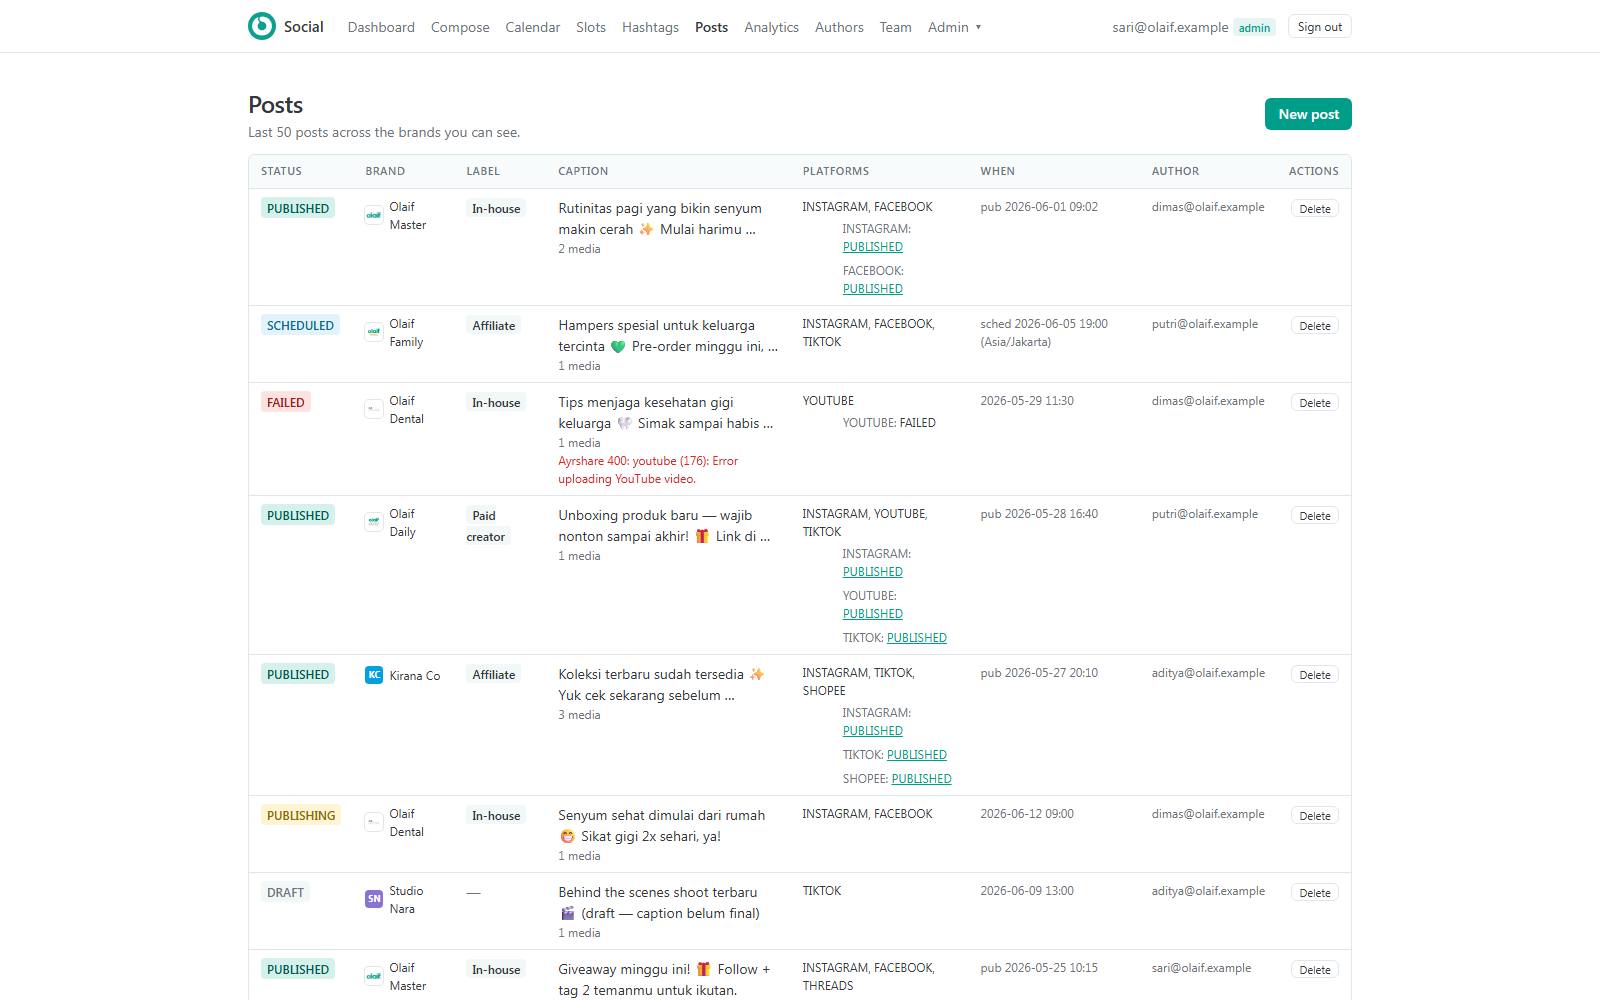1600x1000 pixels.
Task: Open Instagram PUBLISHED link for Unboxing post
Action: point(872,572)
